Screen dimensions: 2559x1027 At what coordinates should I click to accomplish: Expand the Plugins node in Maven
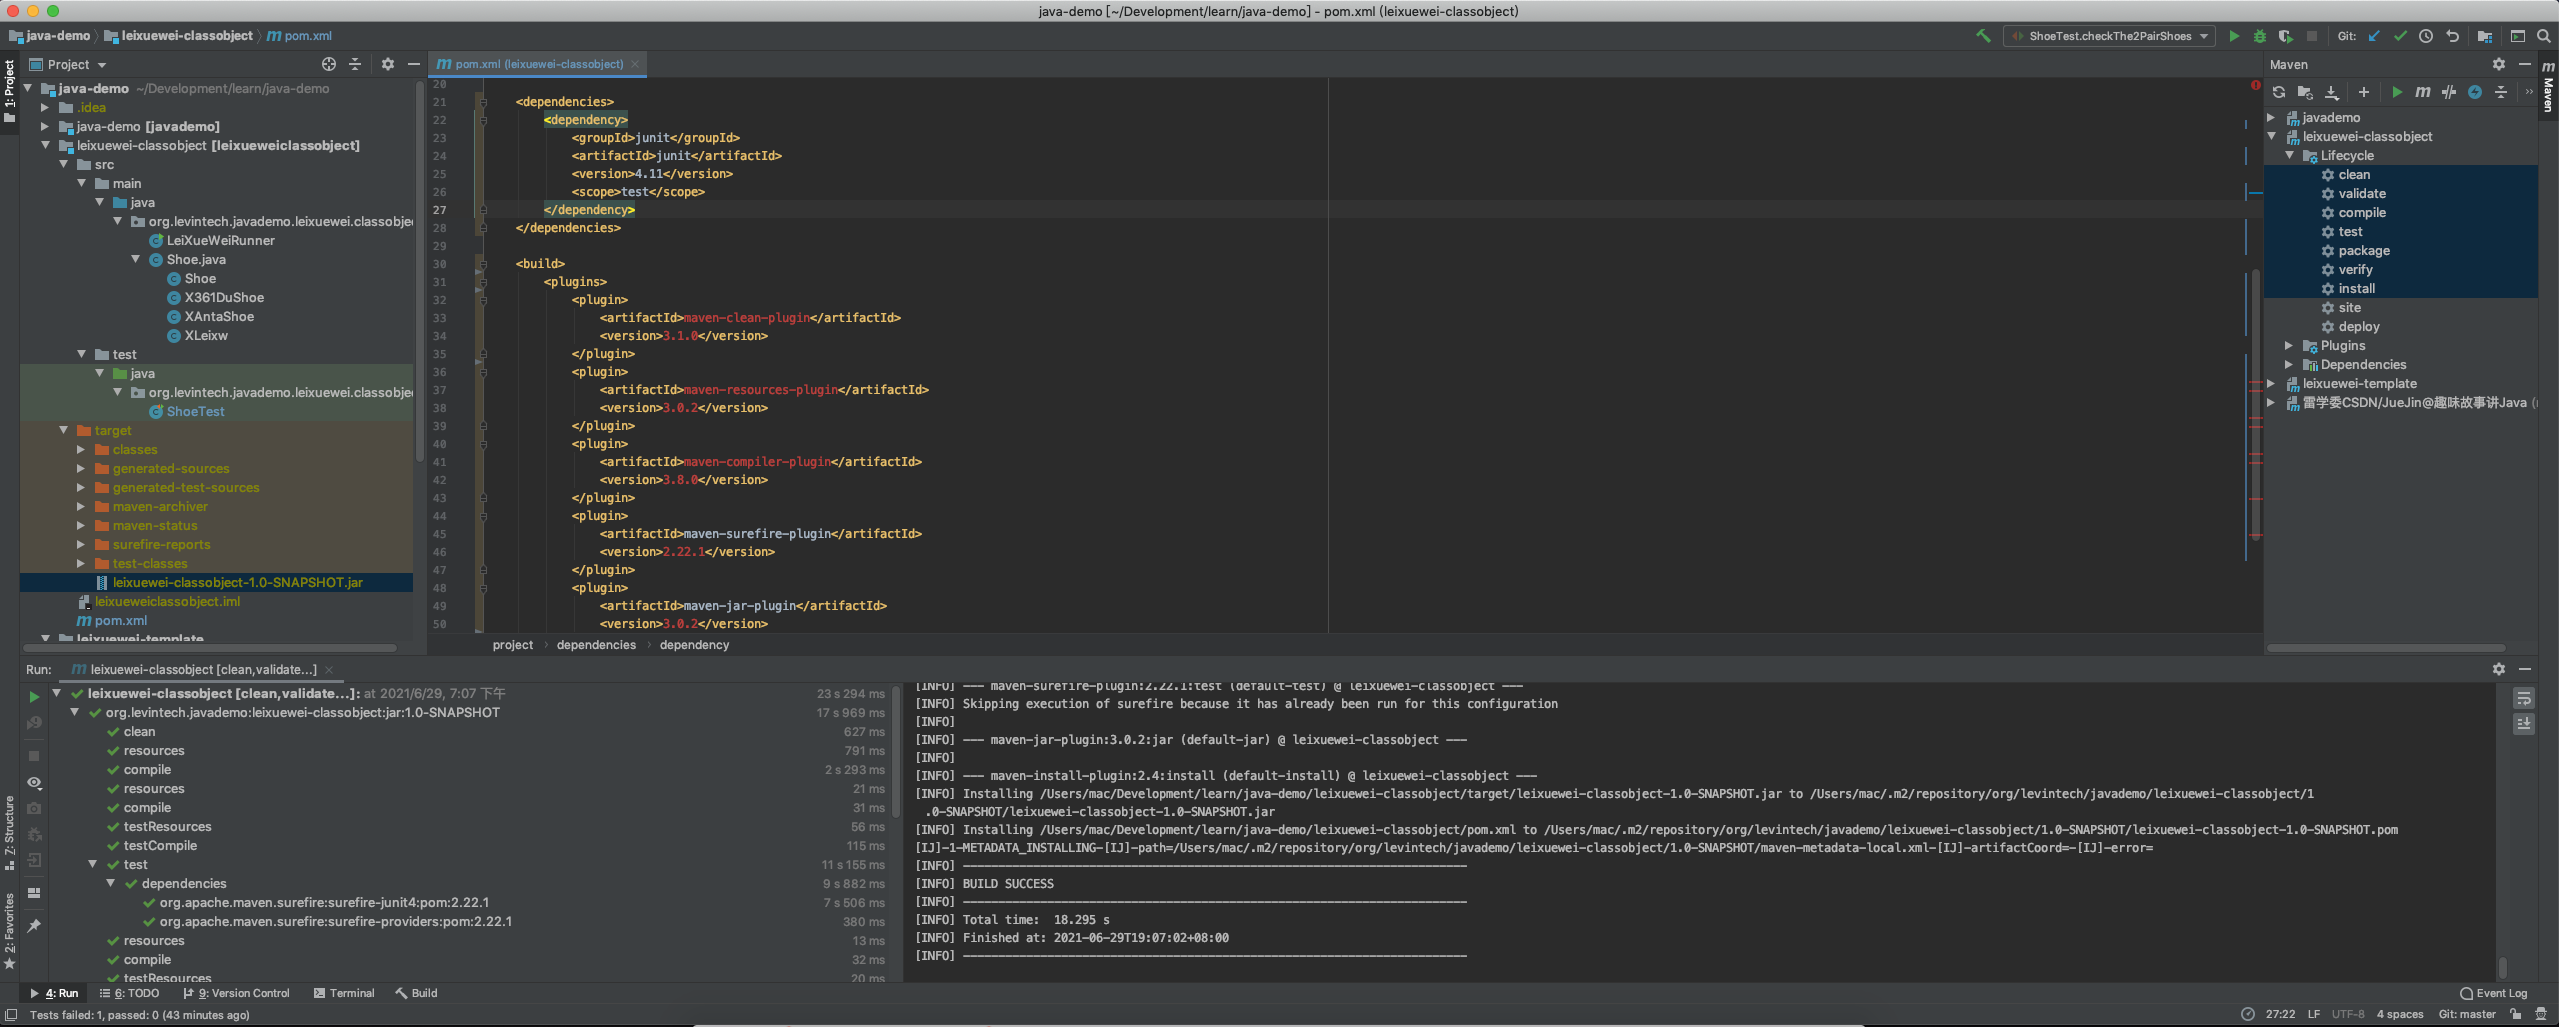coord(2289,345)
